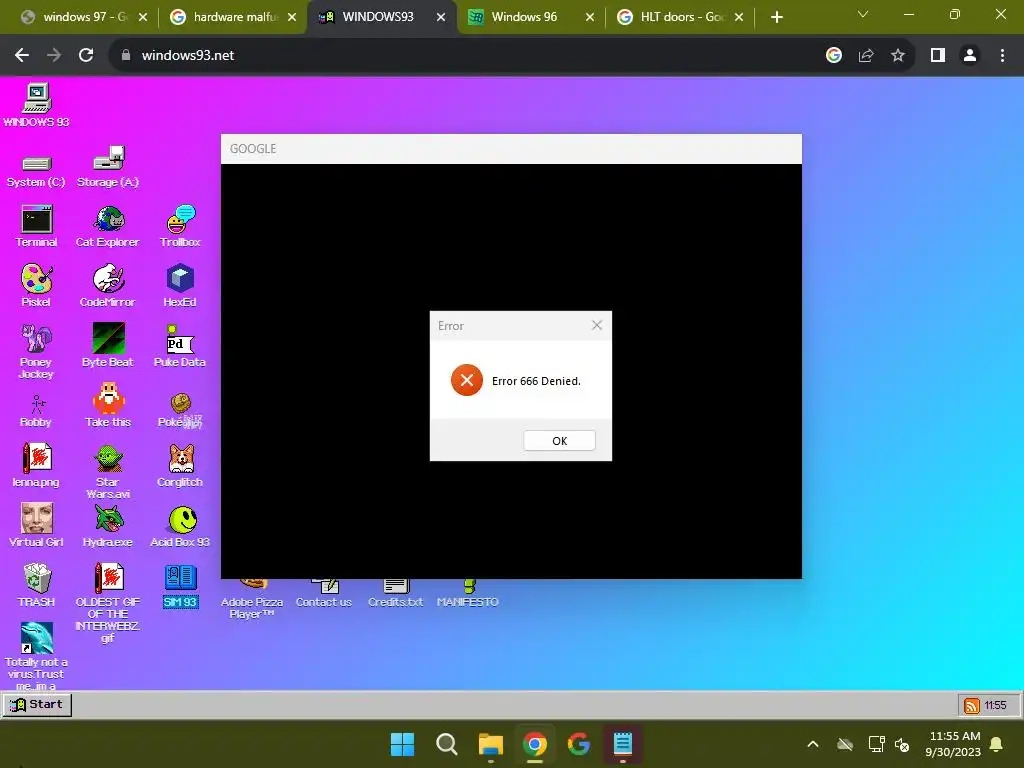This screenshot has height=768, width=1024.
Task: Click the Windows 93 Start button
Action: point(37,705)
